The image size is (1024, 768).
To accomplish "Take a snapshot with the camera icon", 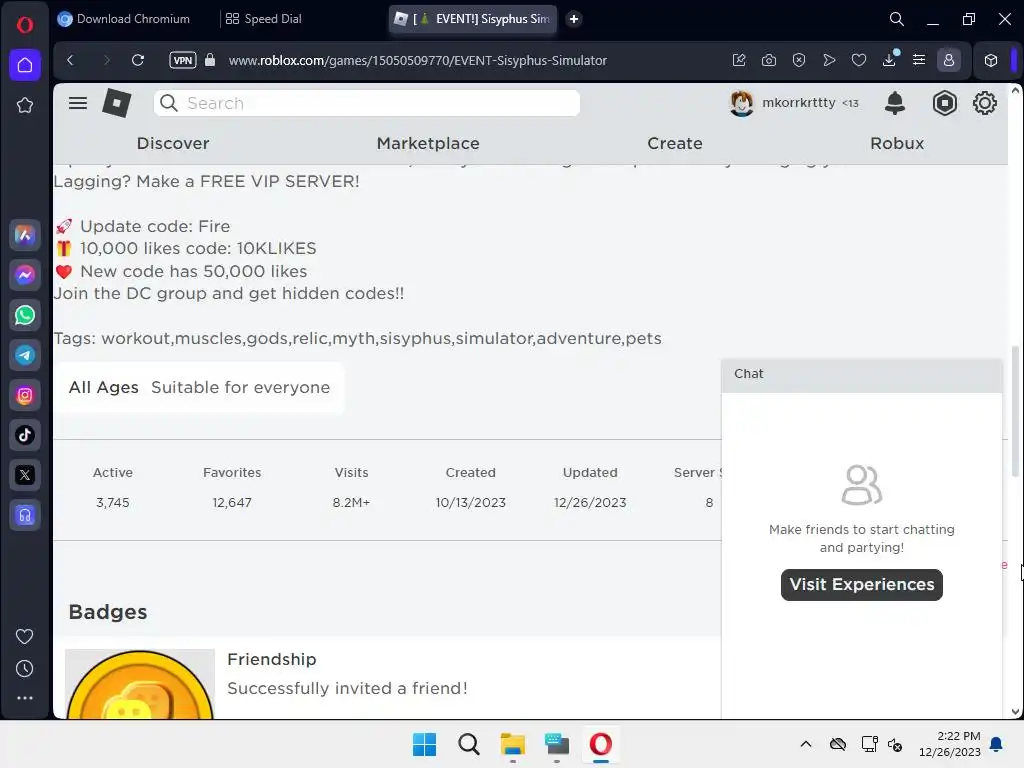I will click(x=769, y=60).
